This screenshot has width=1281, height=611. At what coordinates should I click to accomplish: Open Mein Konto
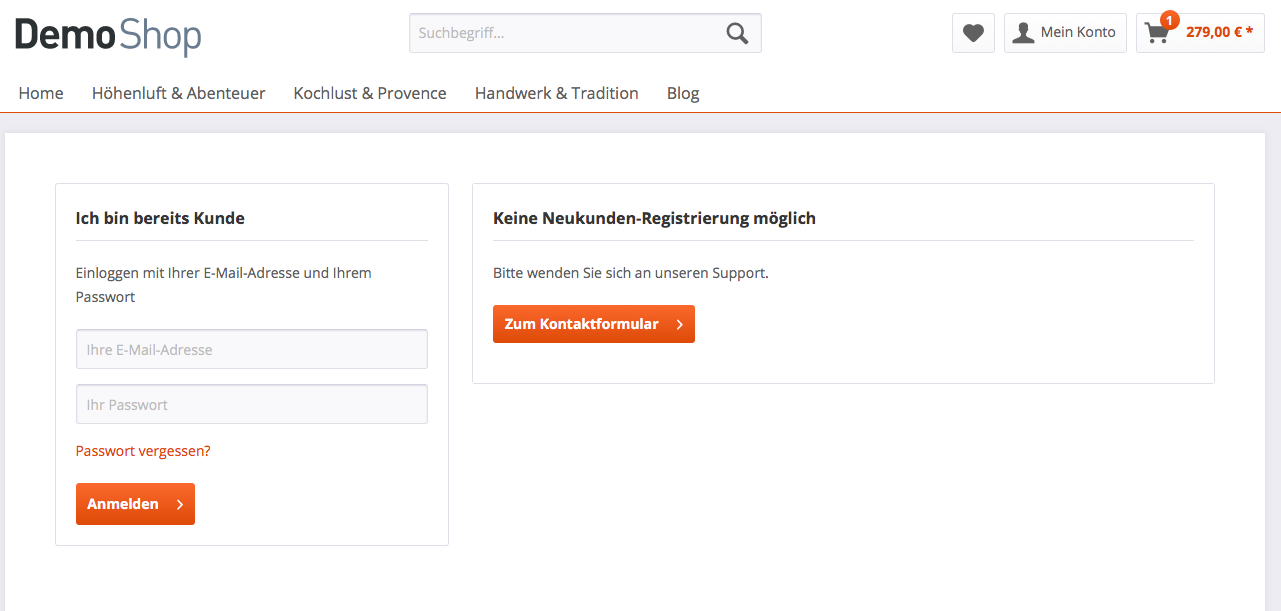pyautogui.click(x=1078, y=32)
